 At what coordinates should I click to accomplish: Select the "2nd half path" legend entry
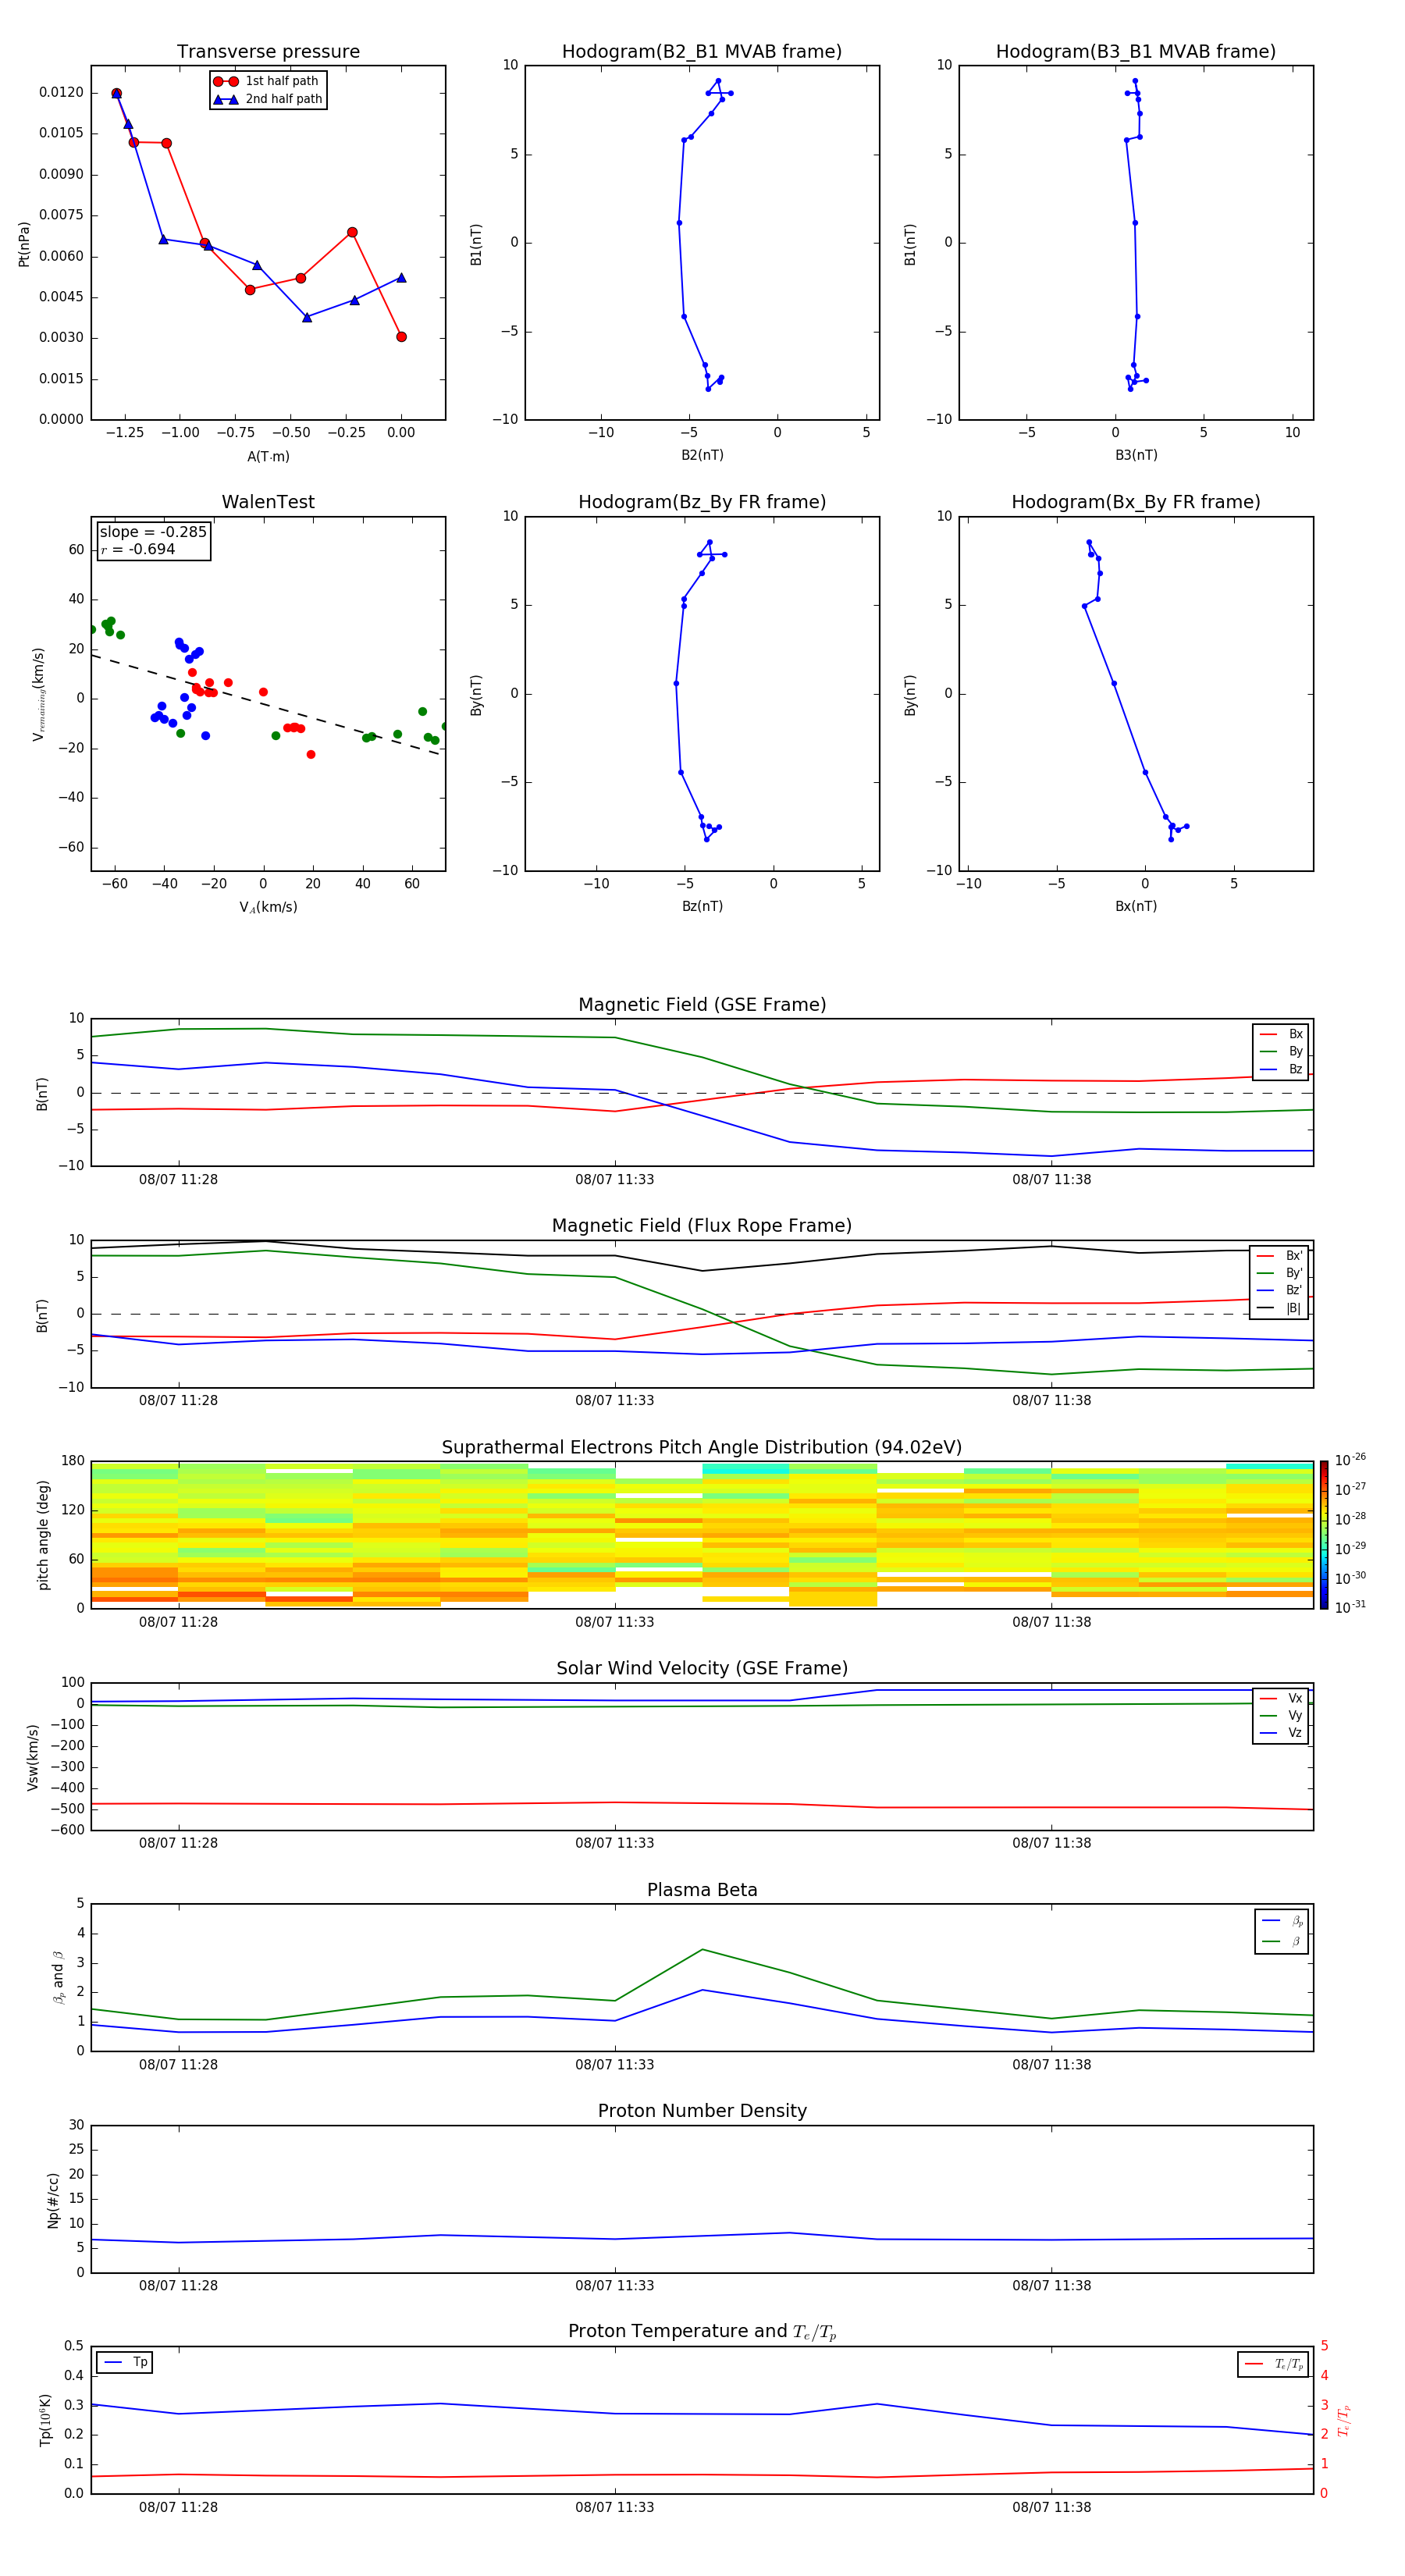(267, 99)
